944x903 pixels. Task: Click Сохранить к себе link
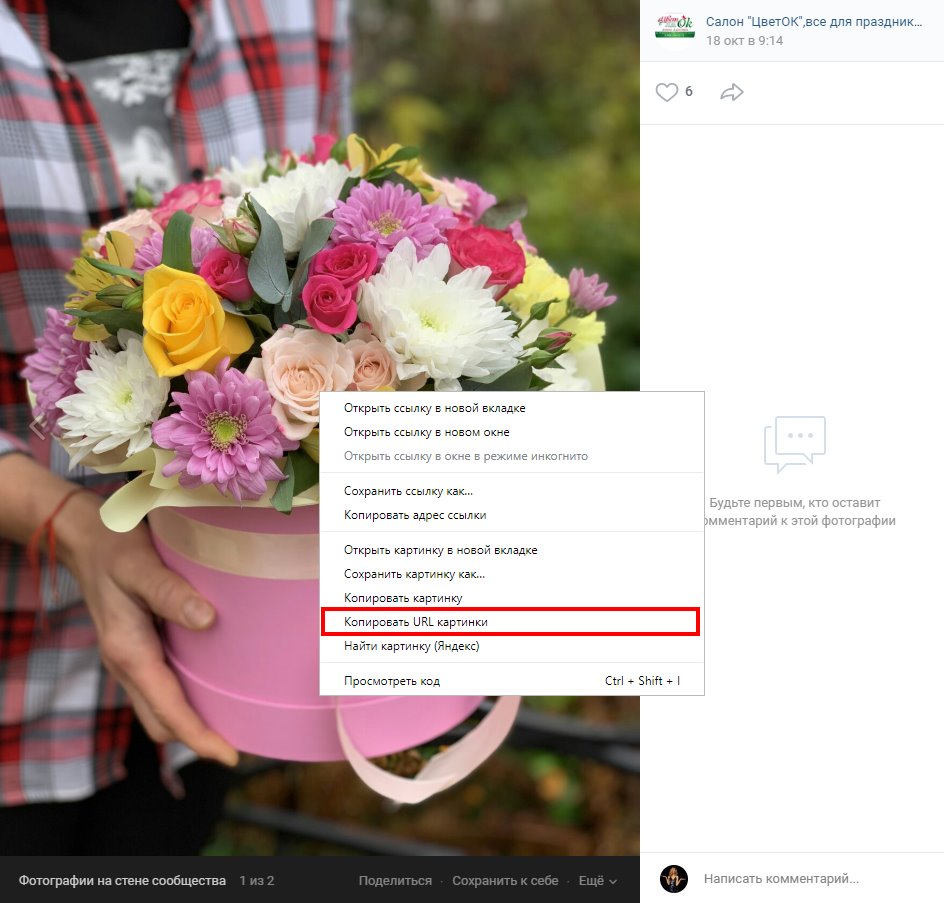[505, 881]
